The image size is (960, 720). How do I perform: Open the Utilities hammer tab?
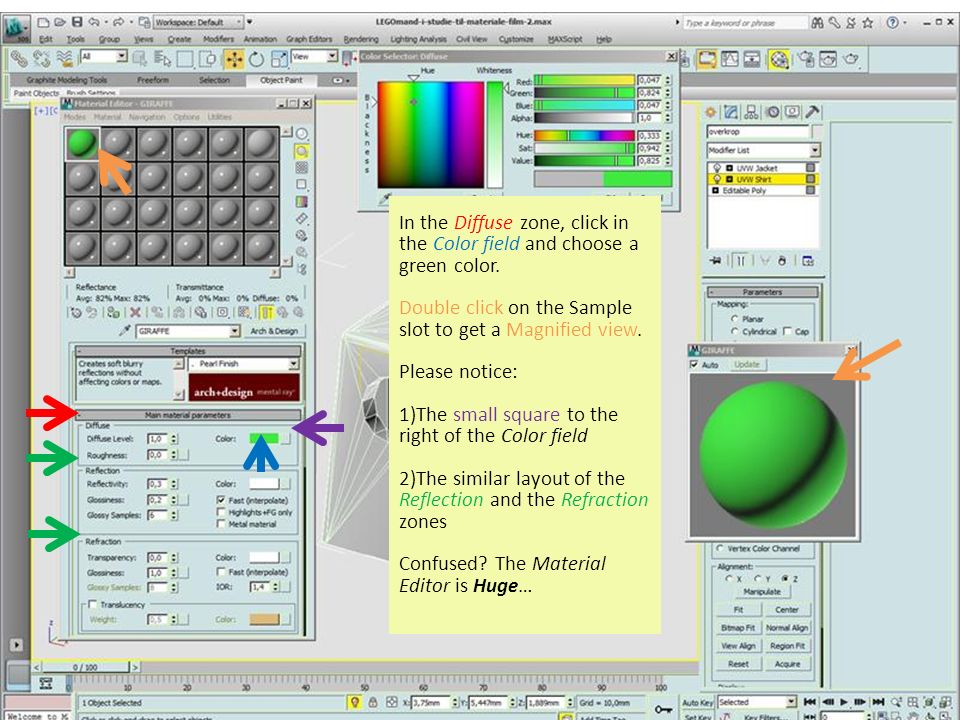coord(812,112)
